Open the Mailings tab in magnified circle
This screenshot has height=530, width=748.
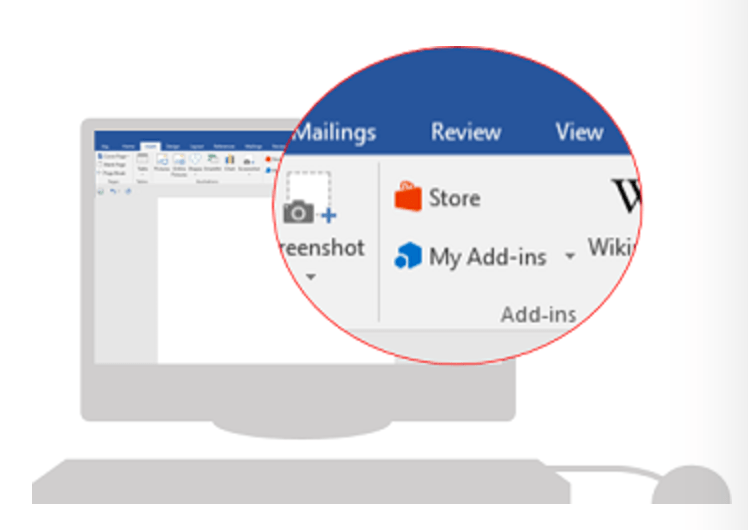pyautogui.click(x=335, y=133)
